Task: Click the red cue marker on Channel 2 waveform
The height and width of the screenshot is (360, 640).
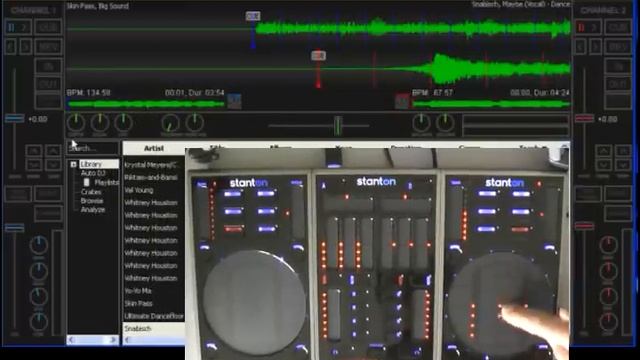Action: [318, 56]
